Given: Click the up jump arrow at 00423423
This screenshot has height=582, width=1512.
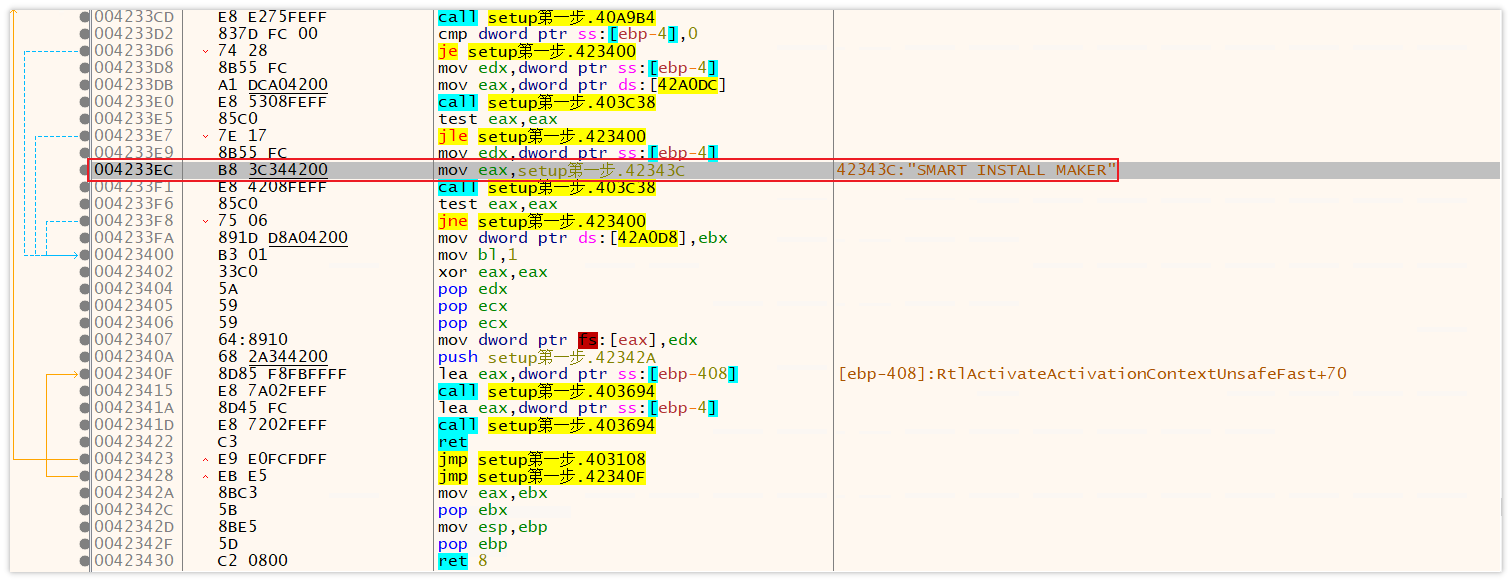Looking at the screenshot, I should [x=205, y=459].
